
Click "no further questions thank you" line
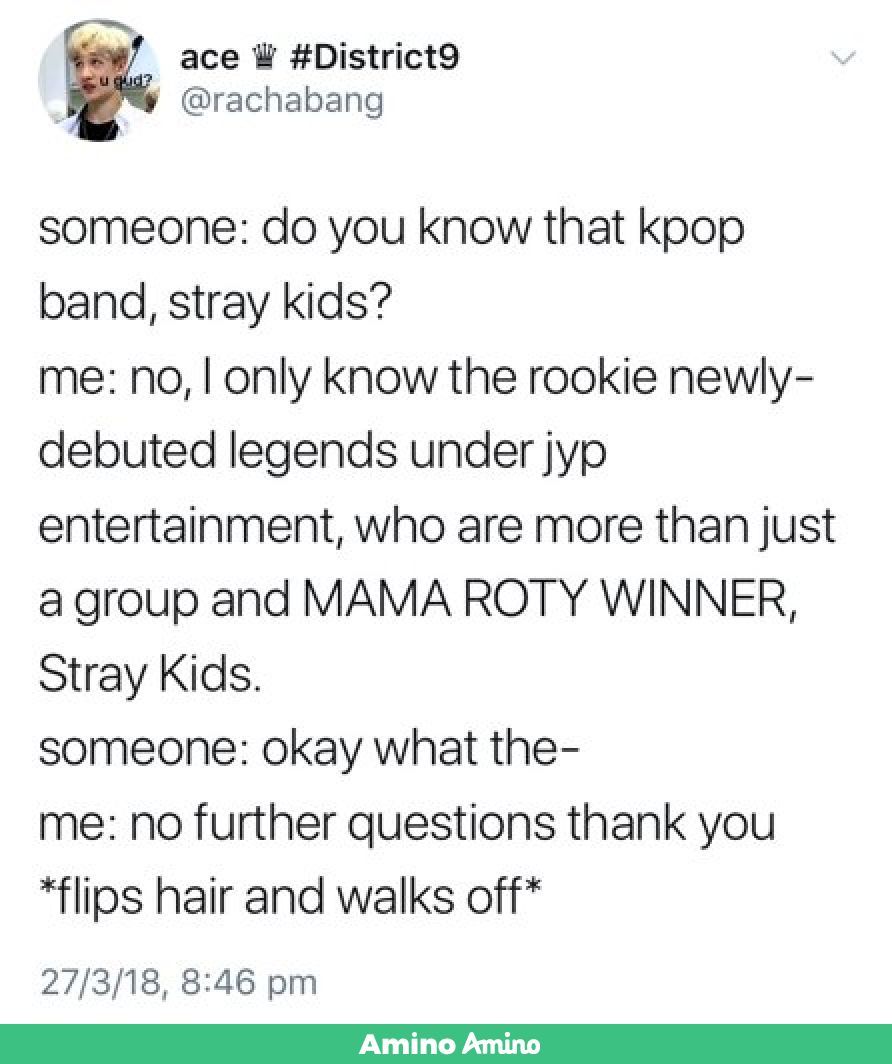[x=452, y=823]
